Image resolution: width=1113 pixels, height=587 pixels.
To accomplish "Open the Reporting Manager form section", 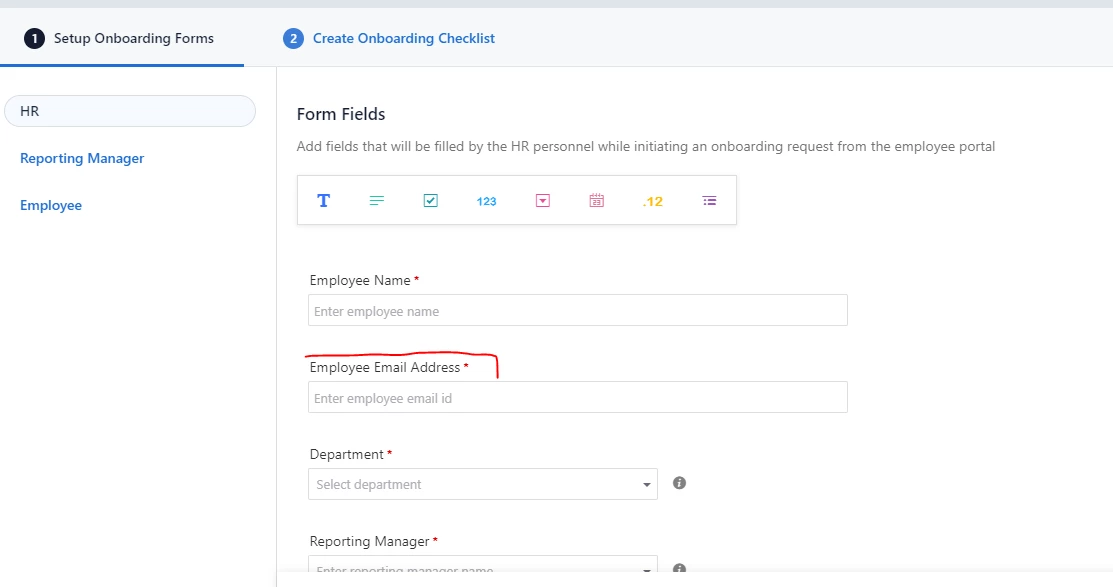I will (x=82, y=158).
